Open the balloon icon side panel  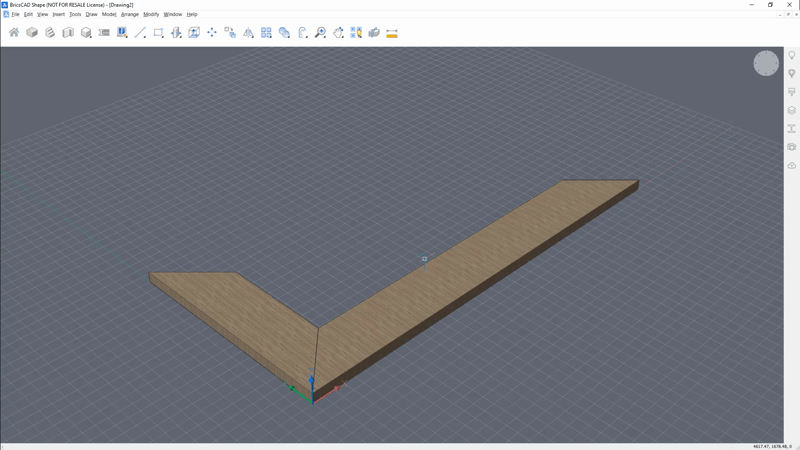coord(792,73)
